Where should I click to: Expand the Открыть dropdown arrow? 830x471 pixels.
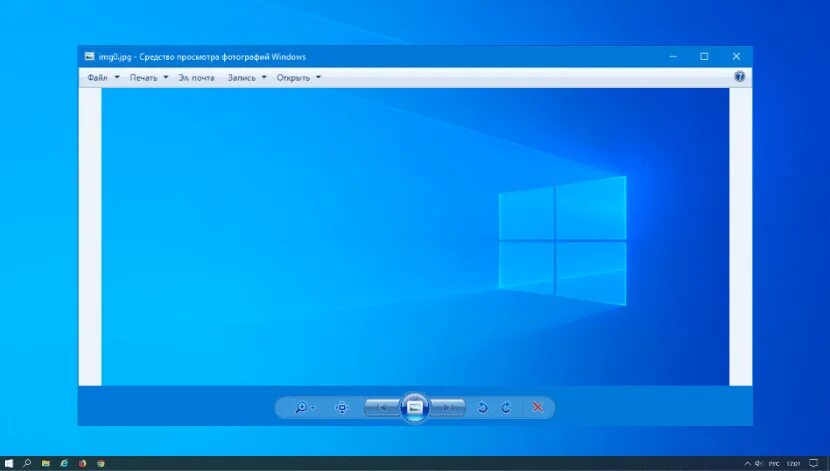click(318, 77)
